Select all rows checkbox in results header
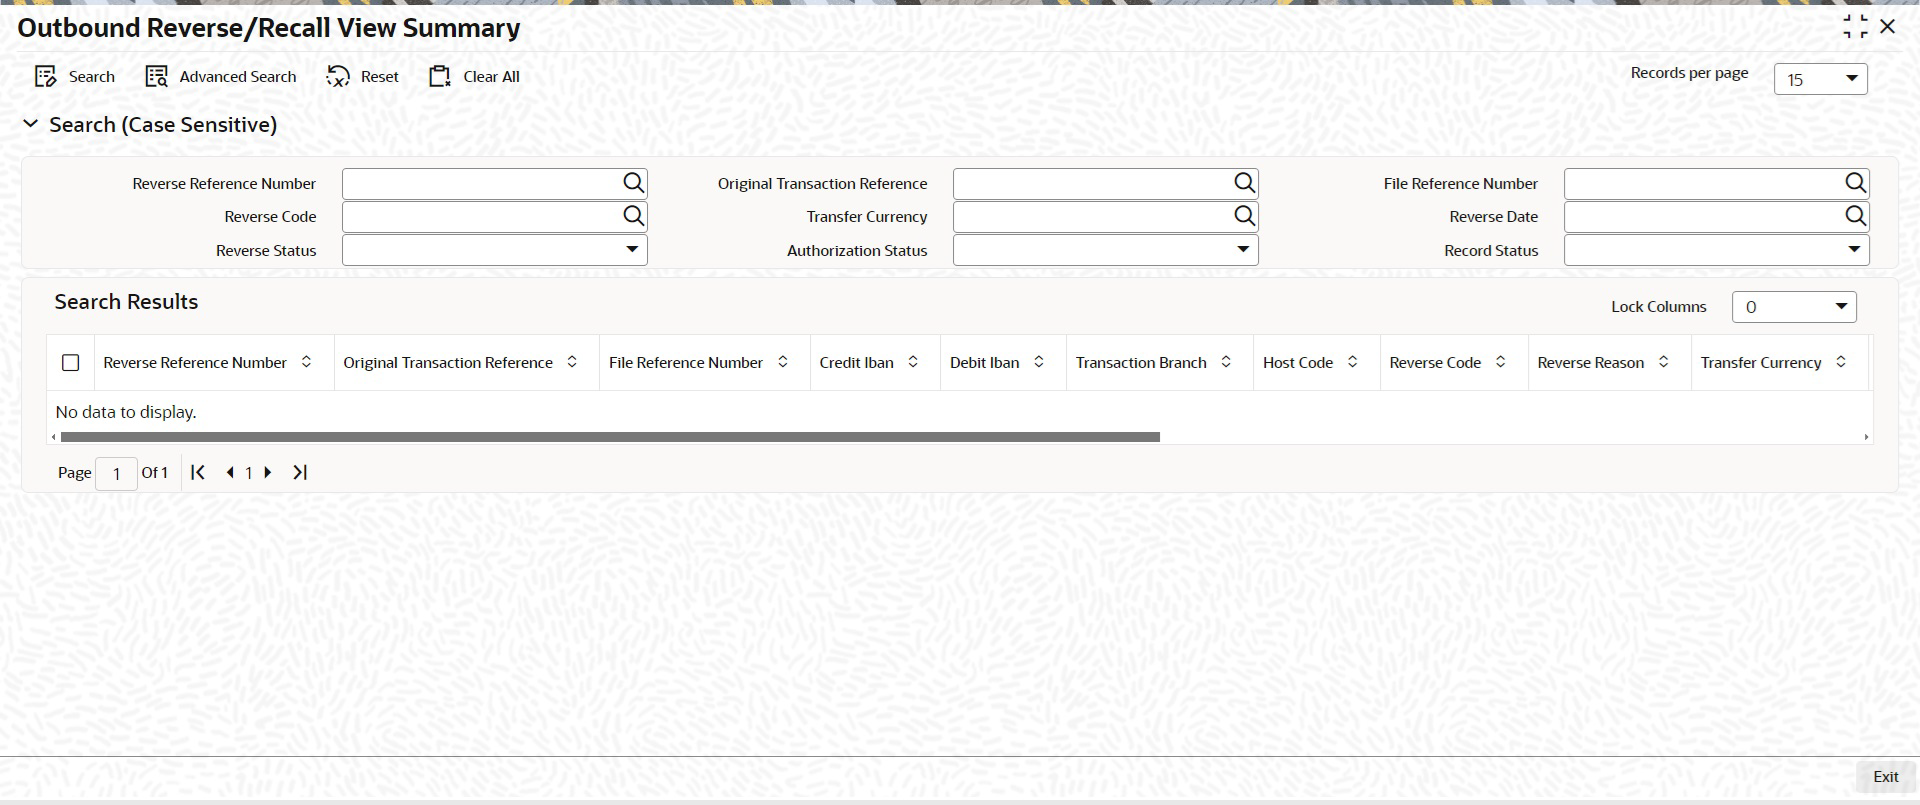Screen dimensions: 1920x805 click(71, 363)
